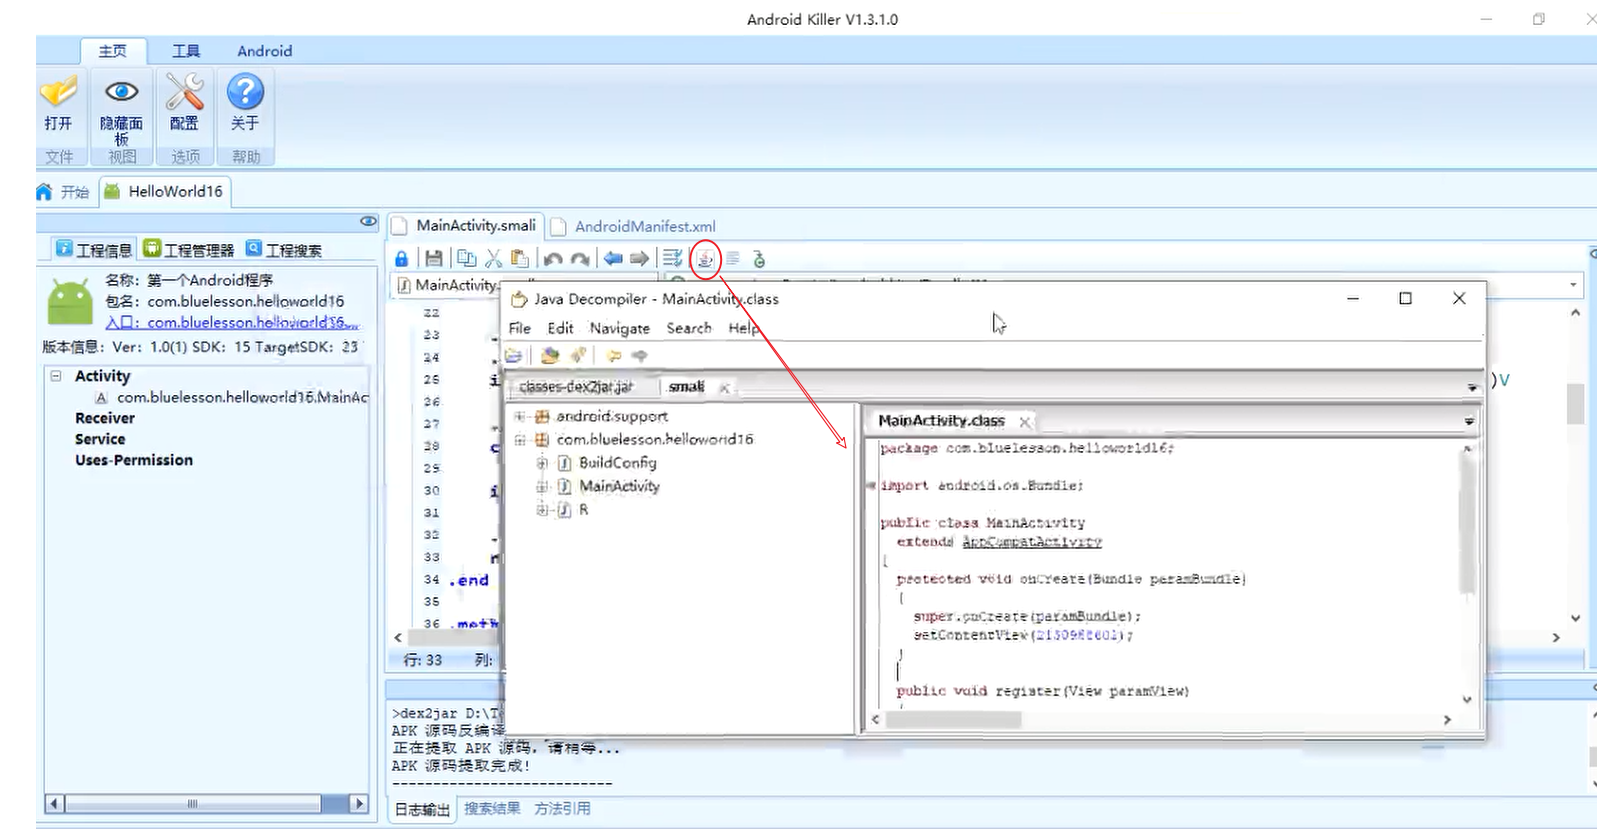Go to the 开始 start tab

pos(64,191)
